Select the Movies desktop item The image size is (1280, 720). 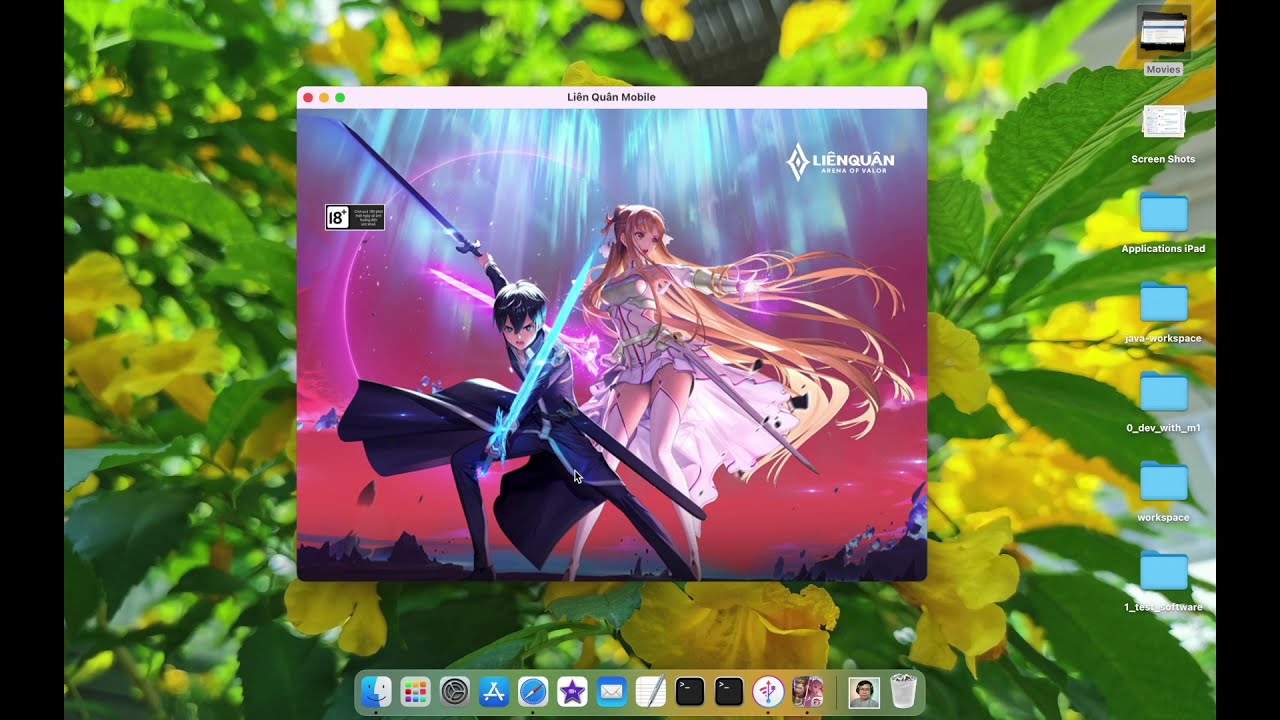(x=1164, y=40)
